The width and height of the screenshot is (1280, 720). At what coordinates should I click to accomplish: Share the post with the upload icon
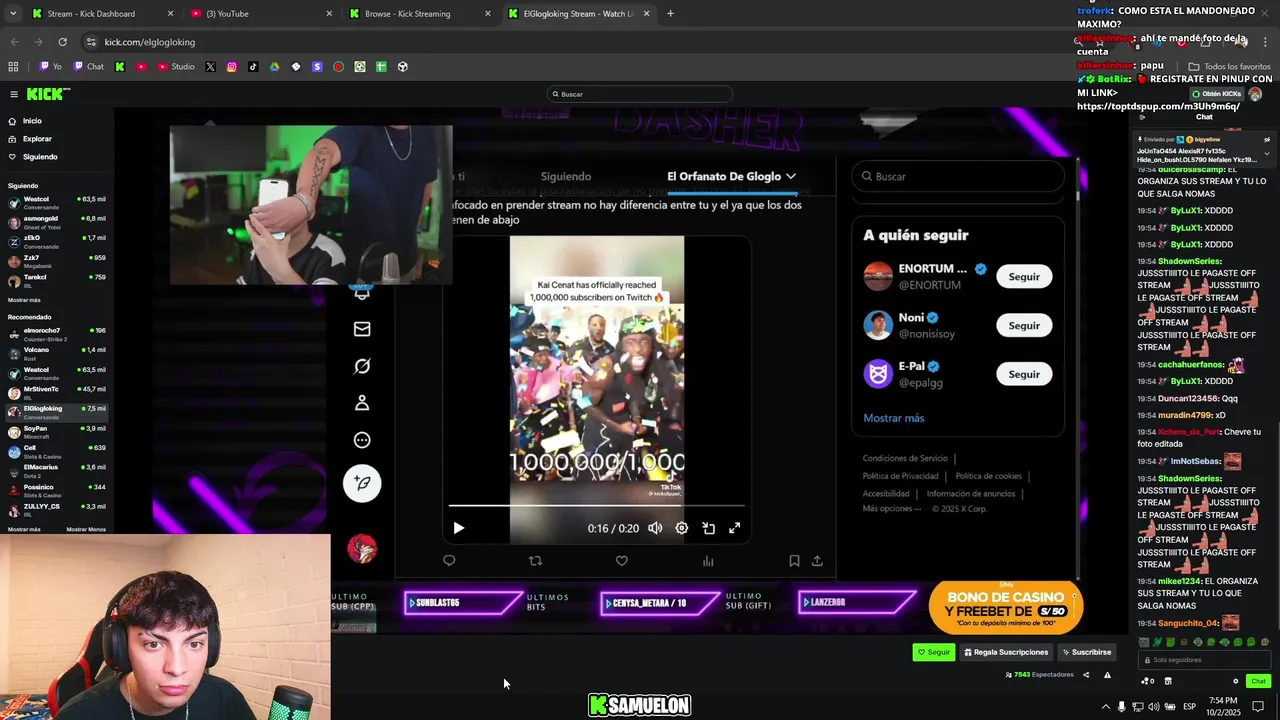817,561
